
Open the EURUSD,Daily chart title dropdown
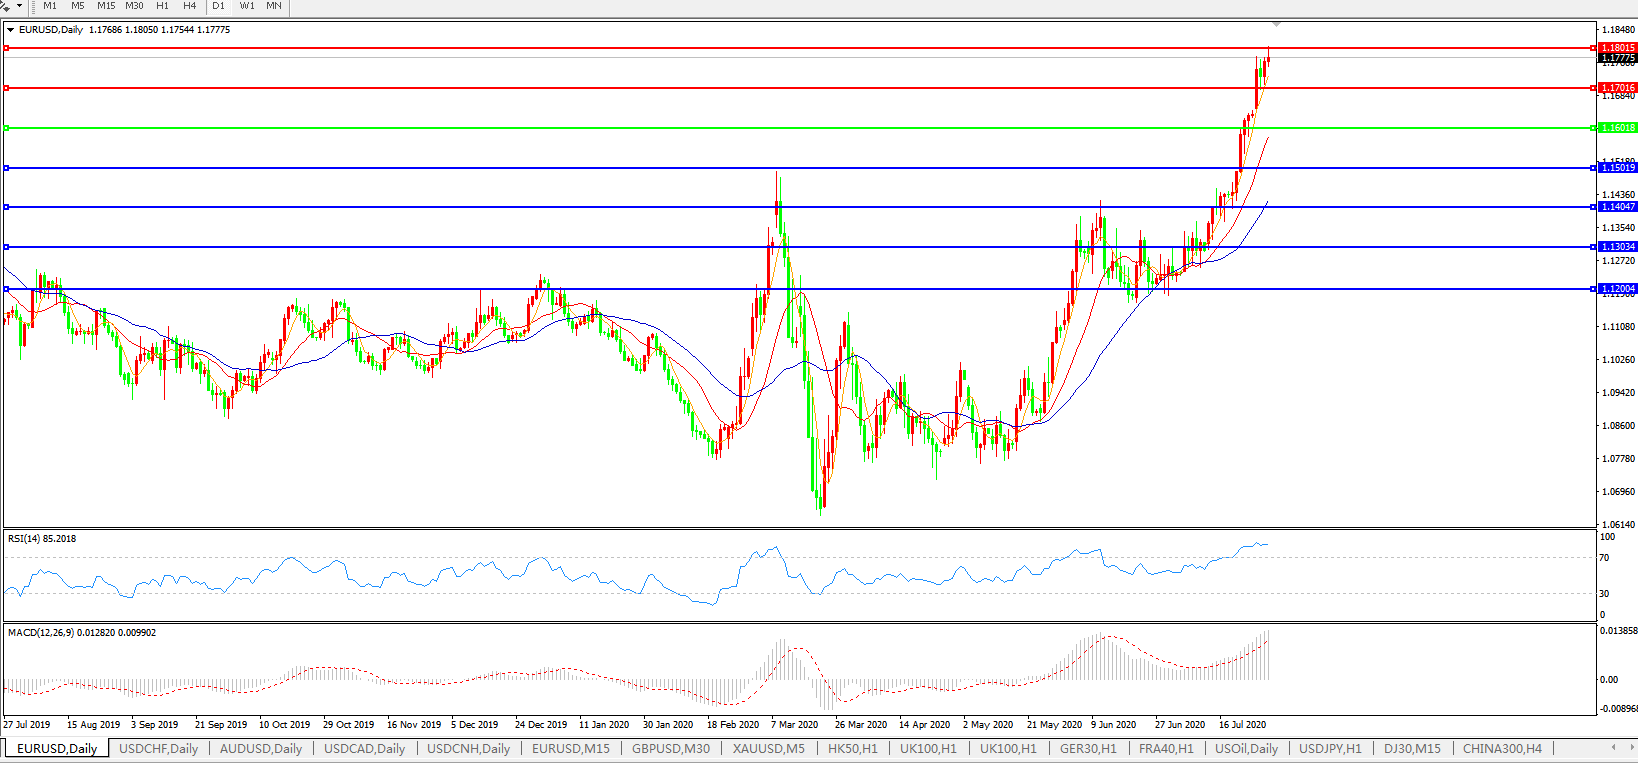[11, 30]
